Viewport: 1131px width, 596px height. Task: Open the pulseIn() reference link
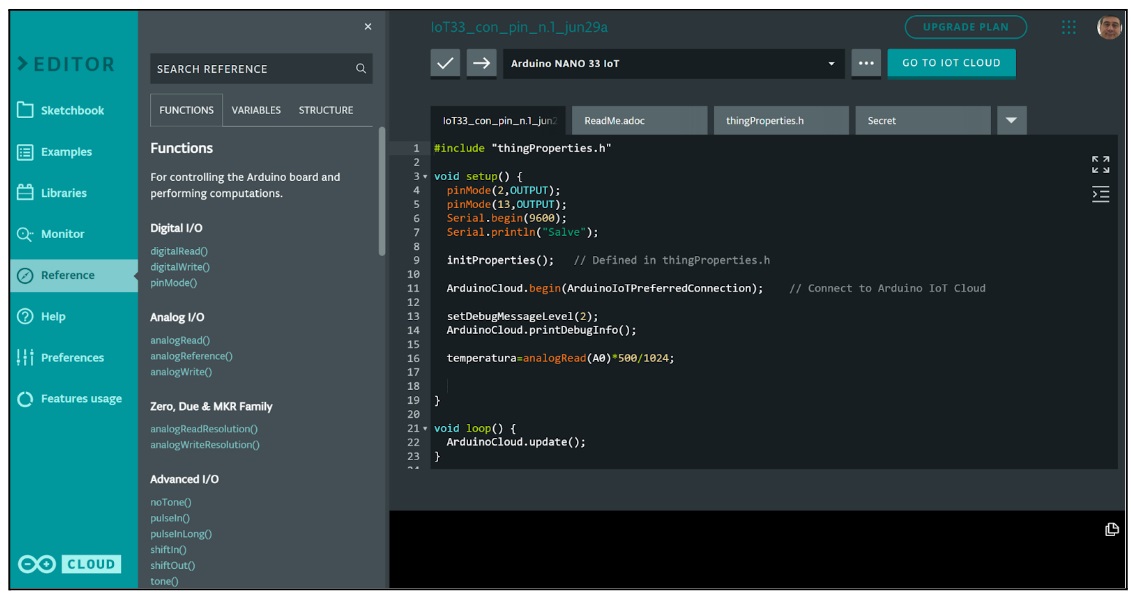170,518
